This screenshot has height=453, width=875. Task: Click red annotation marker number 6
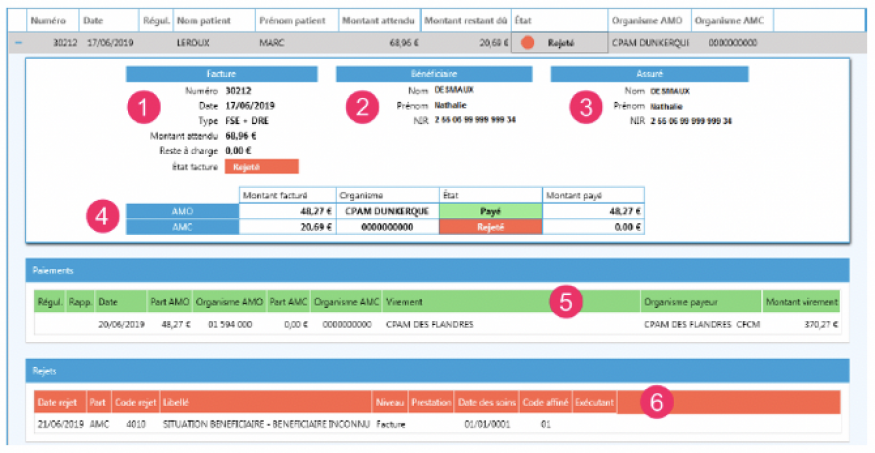655,401
